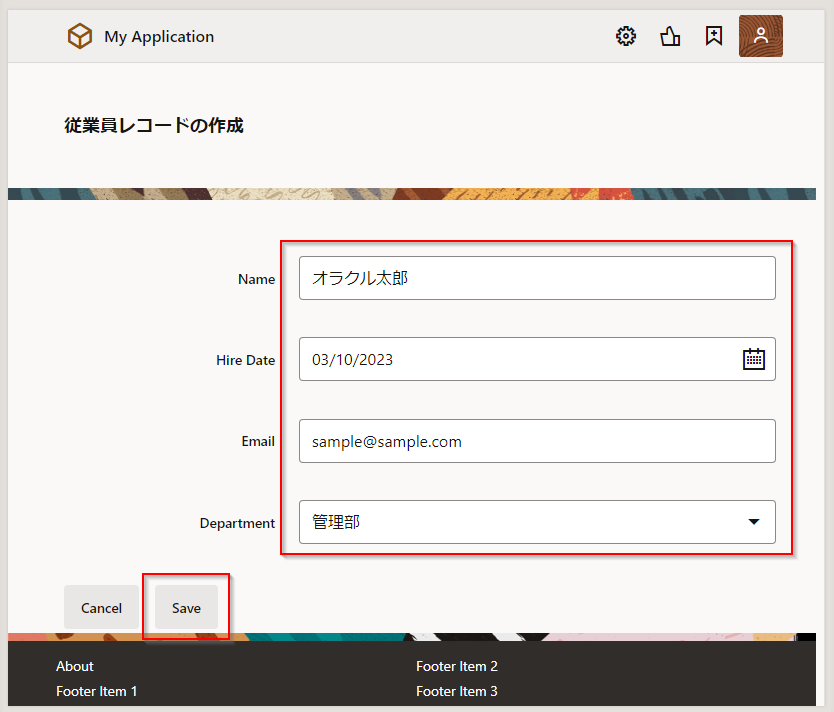
Task: Click into the Email input field
Action: [x=536, y=441]
